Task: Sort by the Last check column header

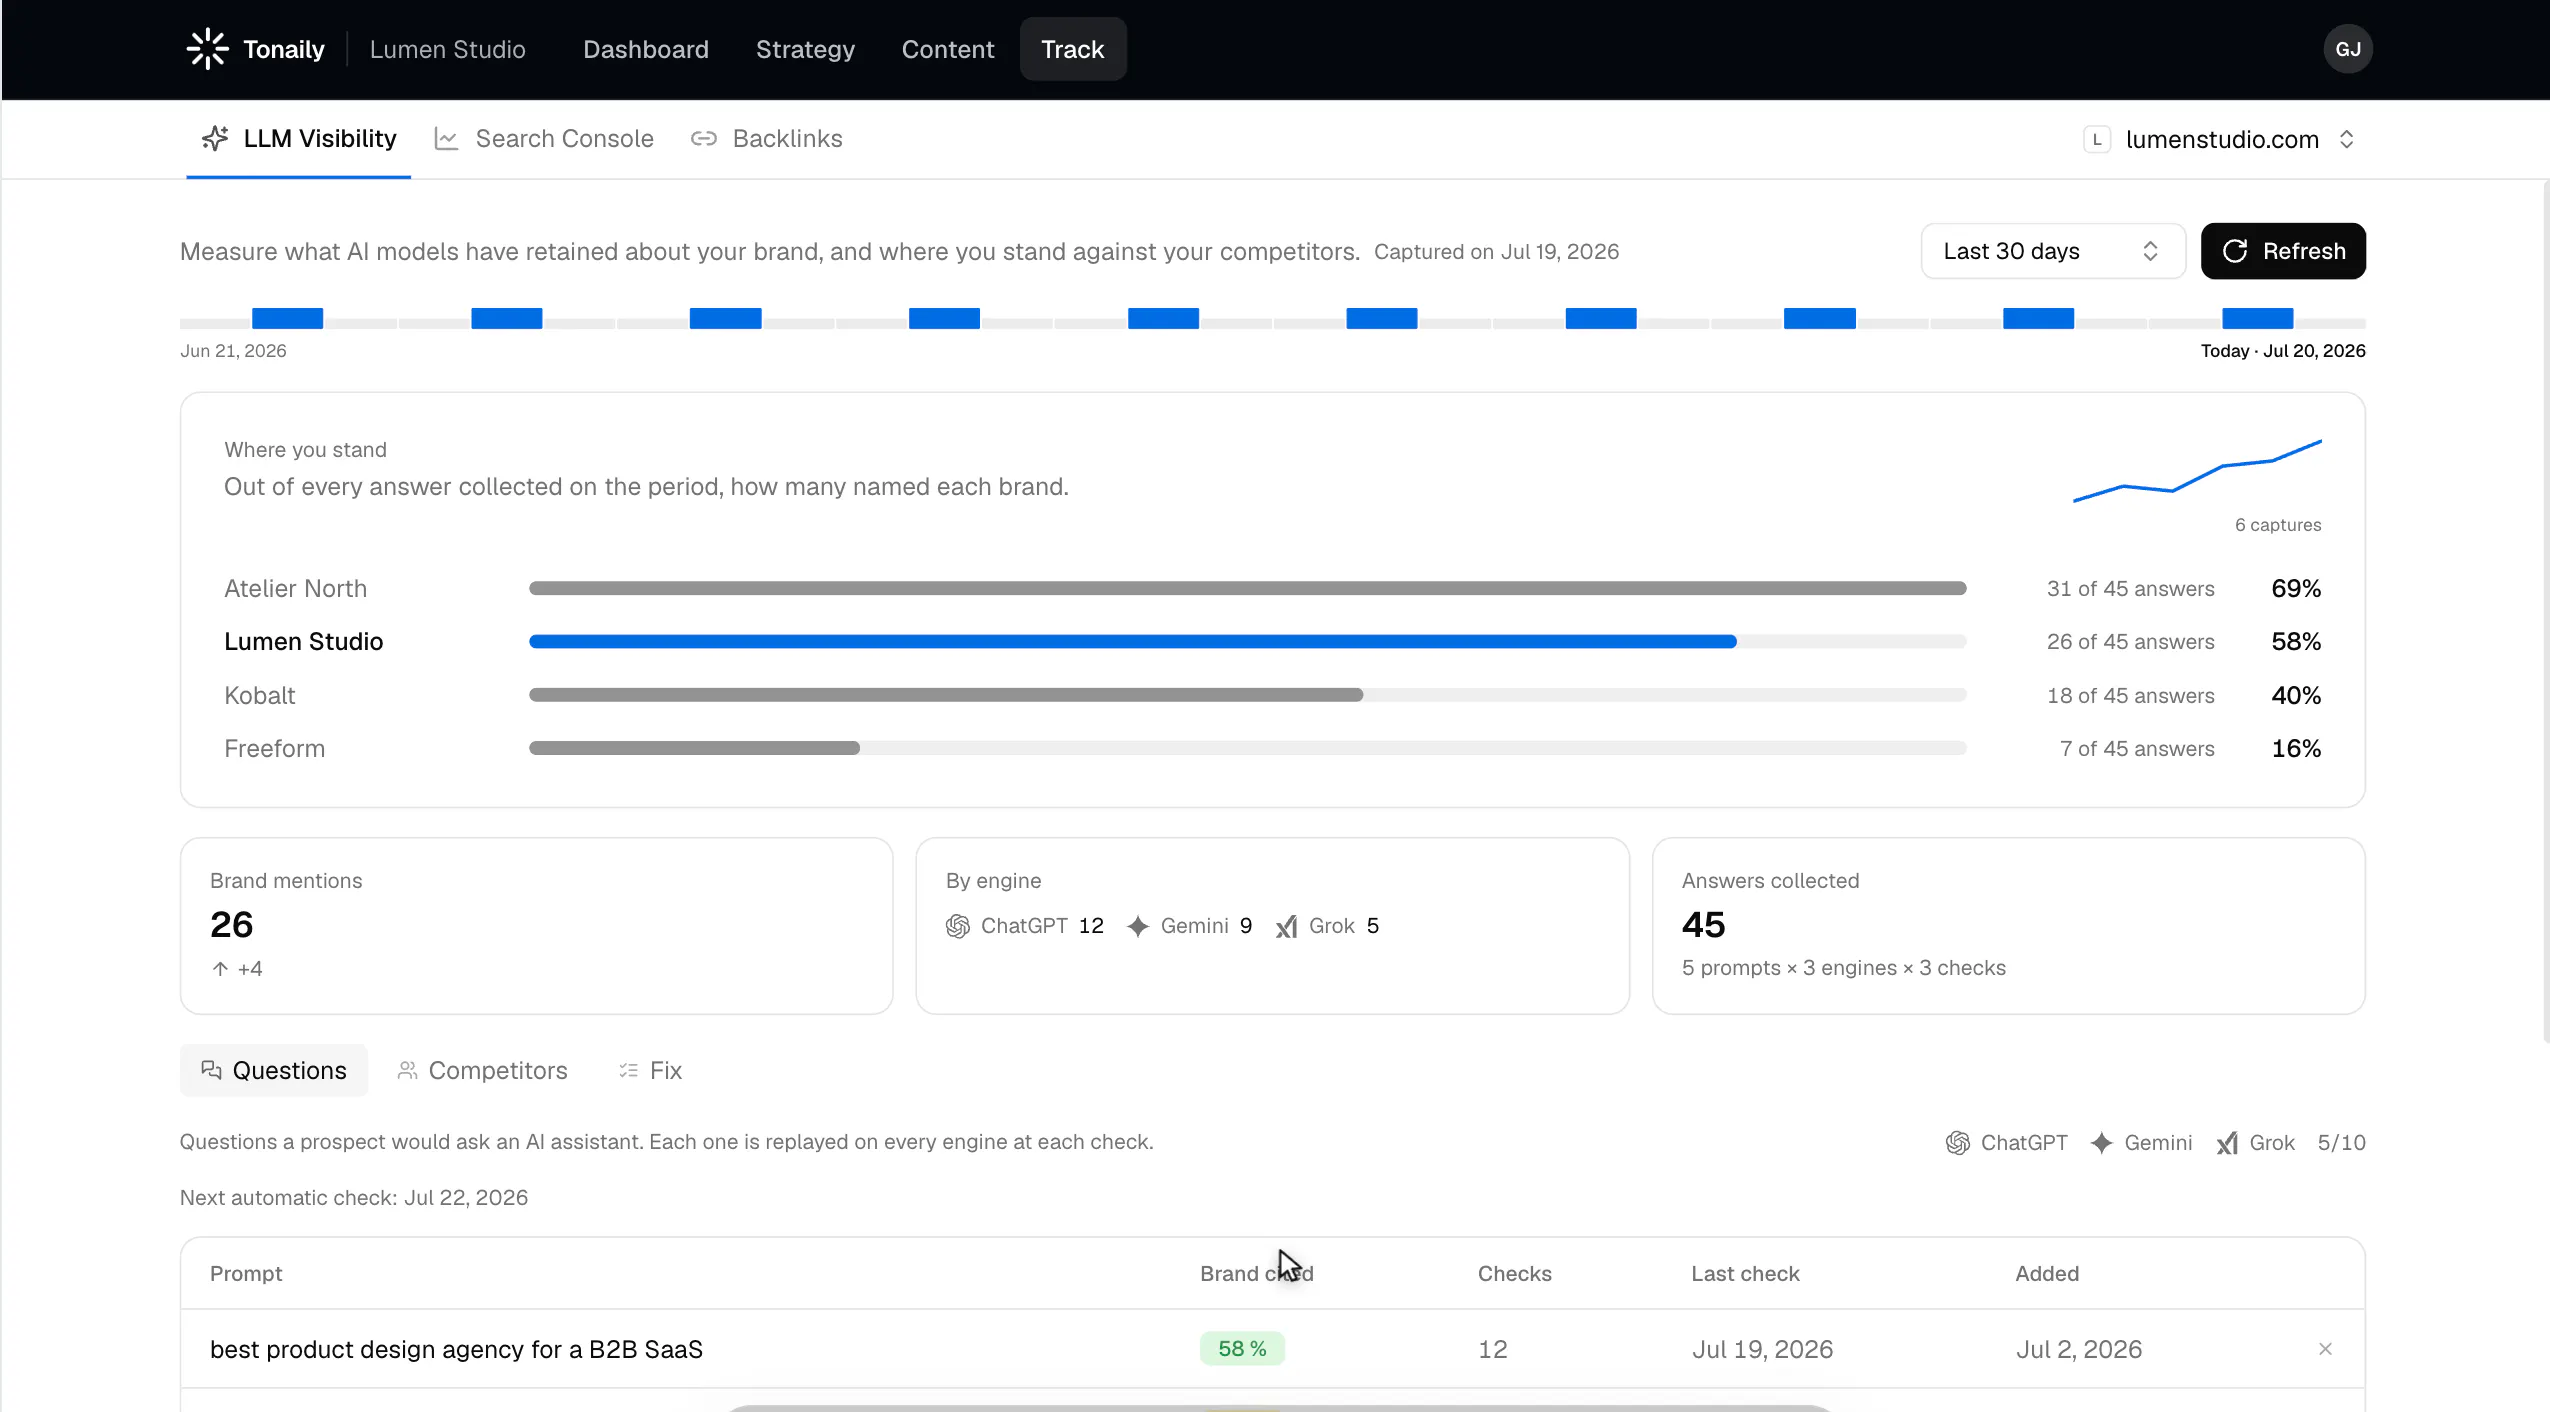Action: [1745, 1273]
